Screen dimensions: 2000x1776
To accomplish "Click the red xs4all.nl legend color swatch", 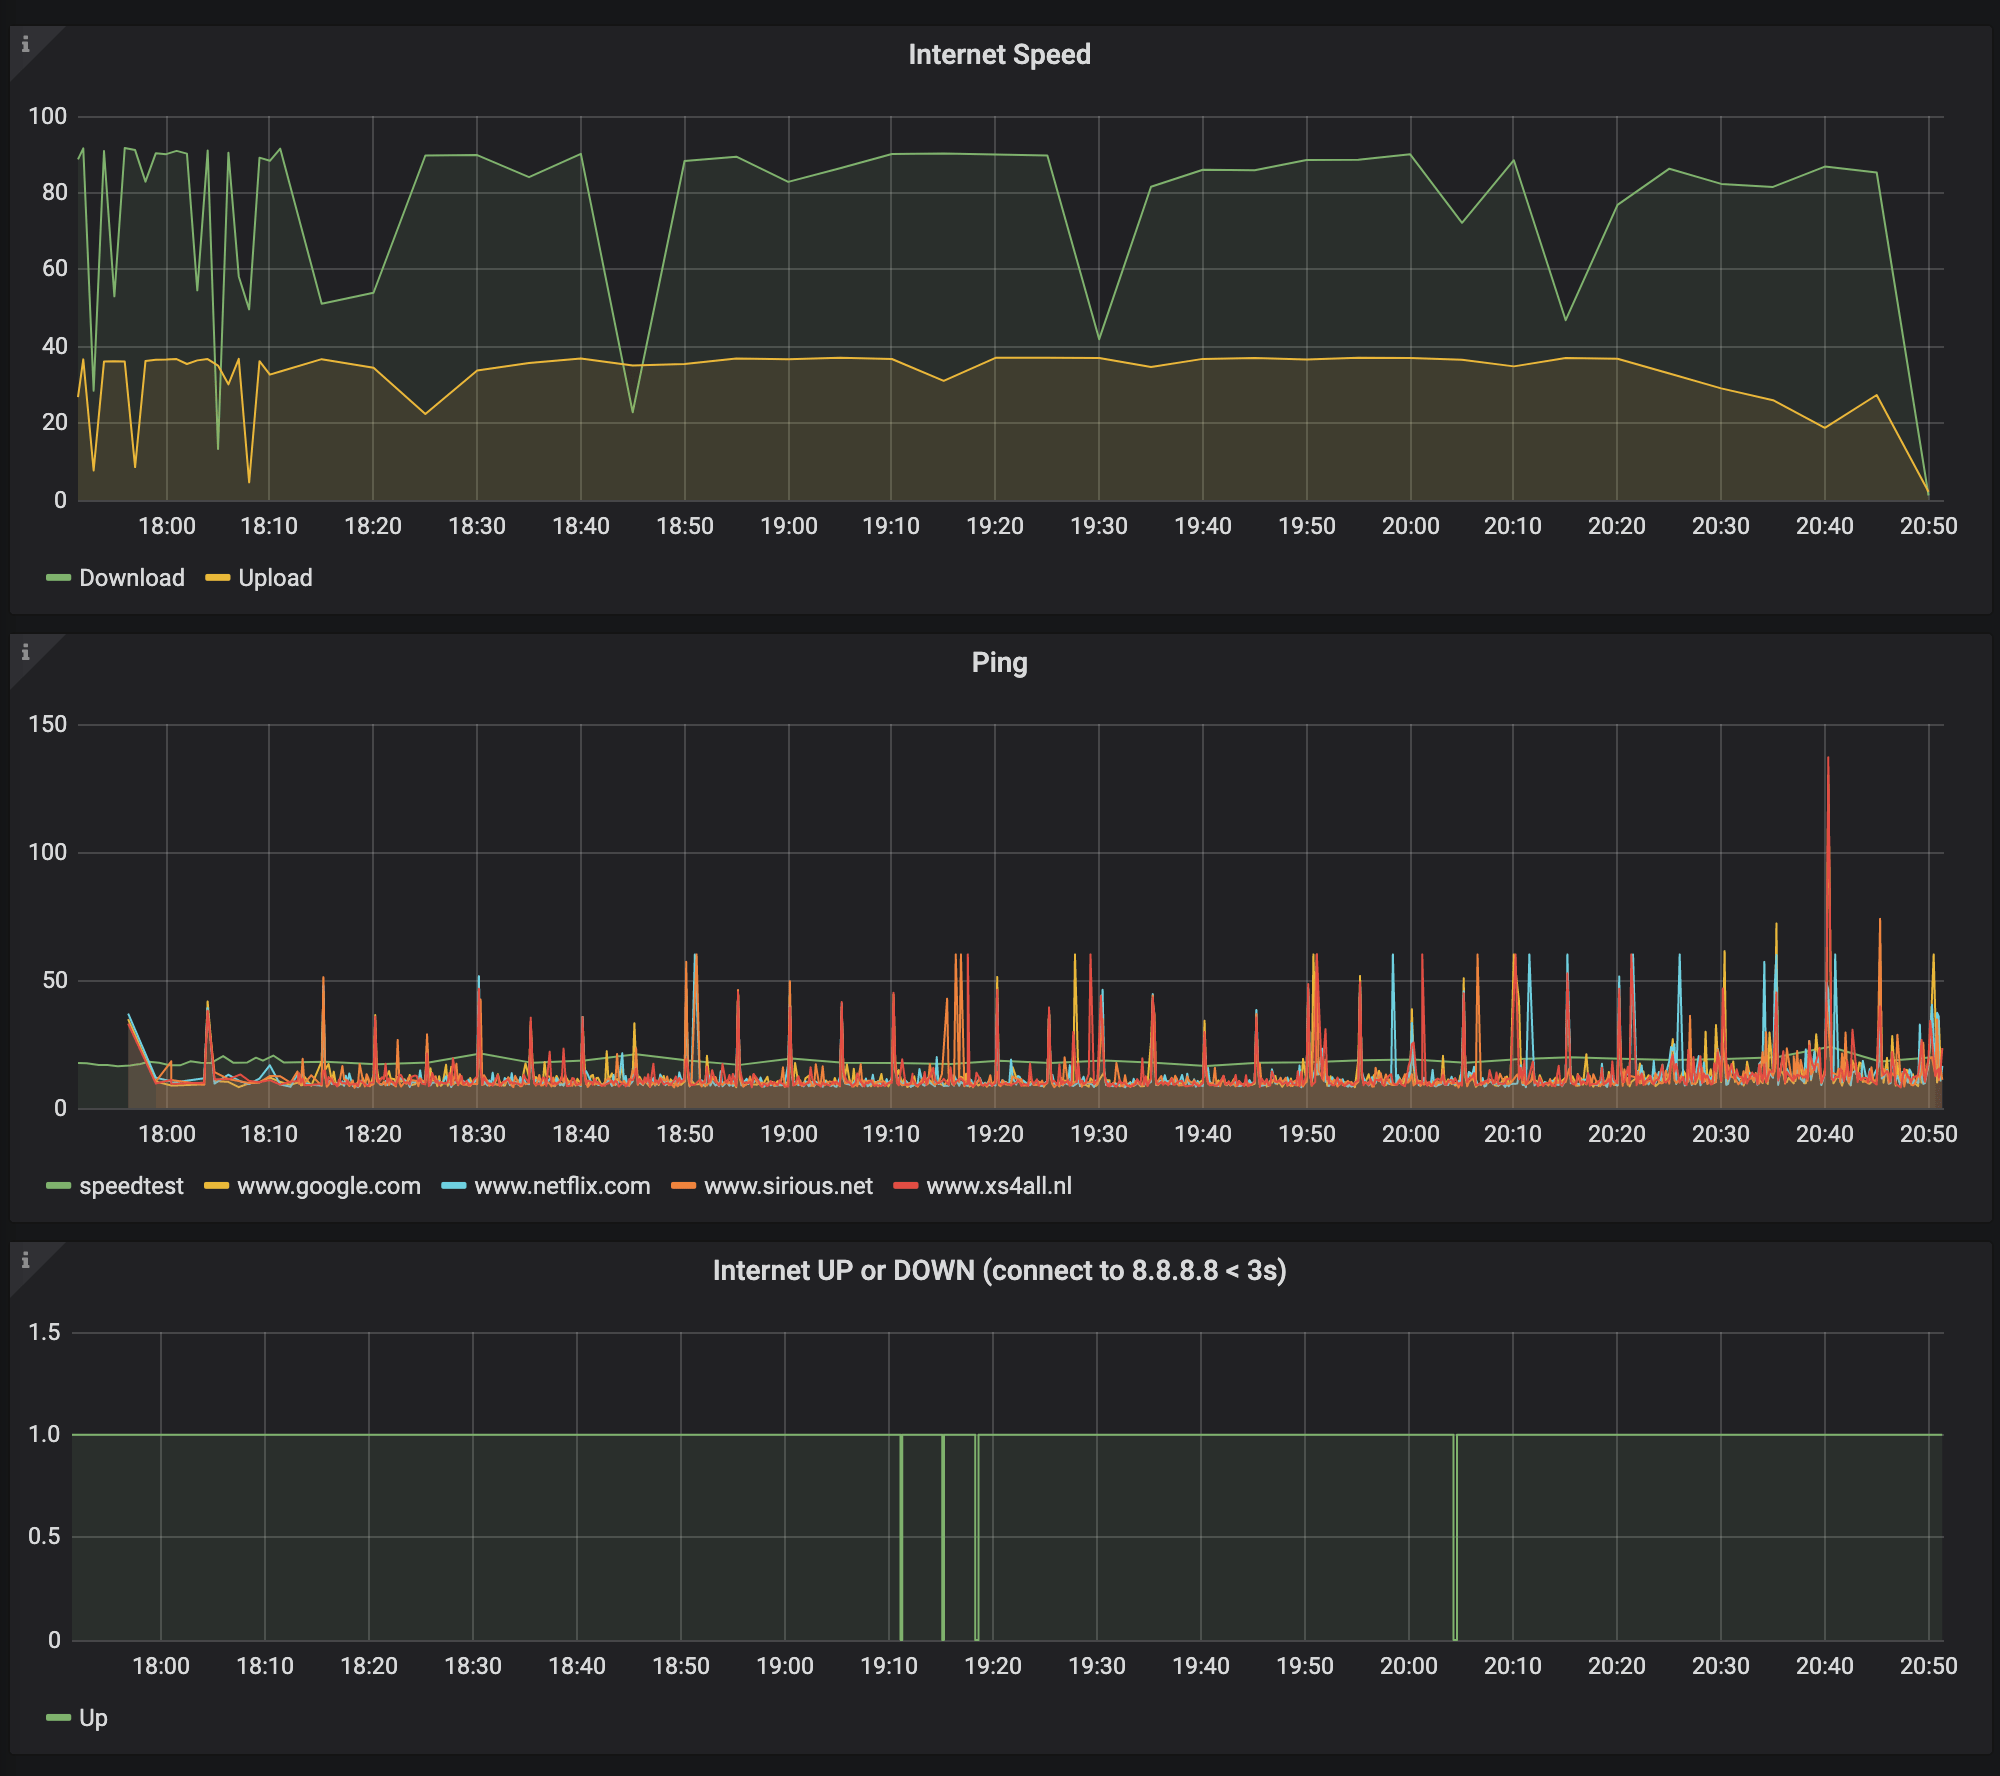I will (905, 1186).
